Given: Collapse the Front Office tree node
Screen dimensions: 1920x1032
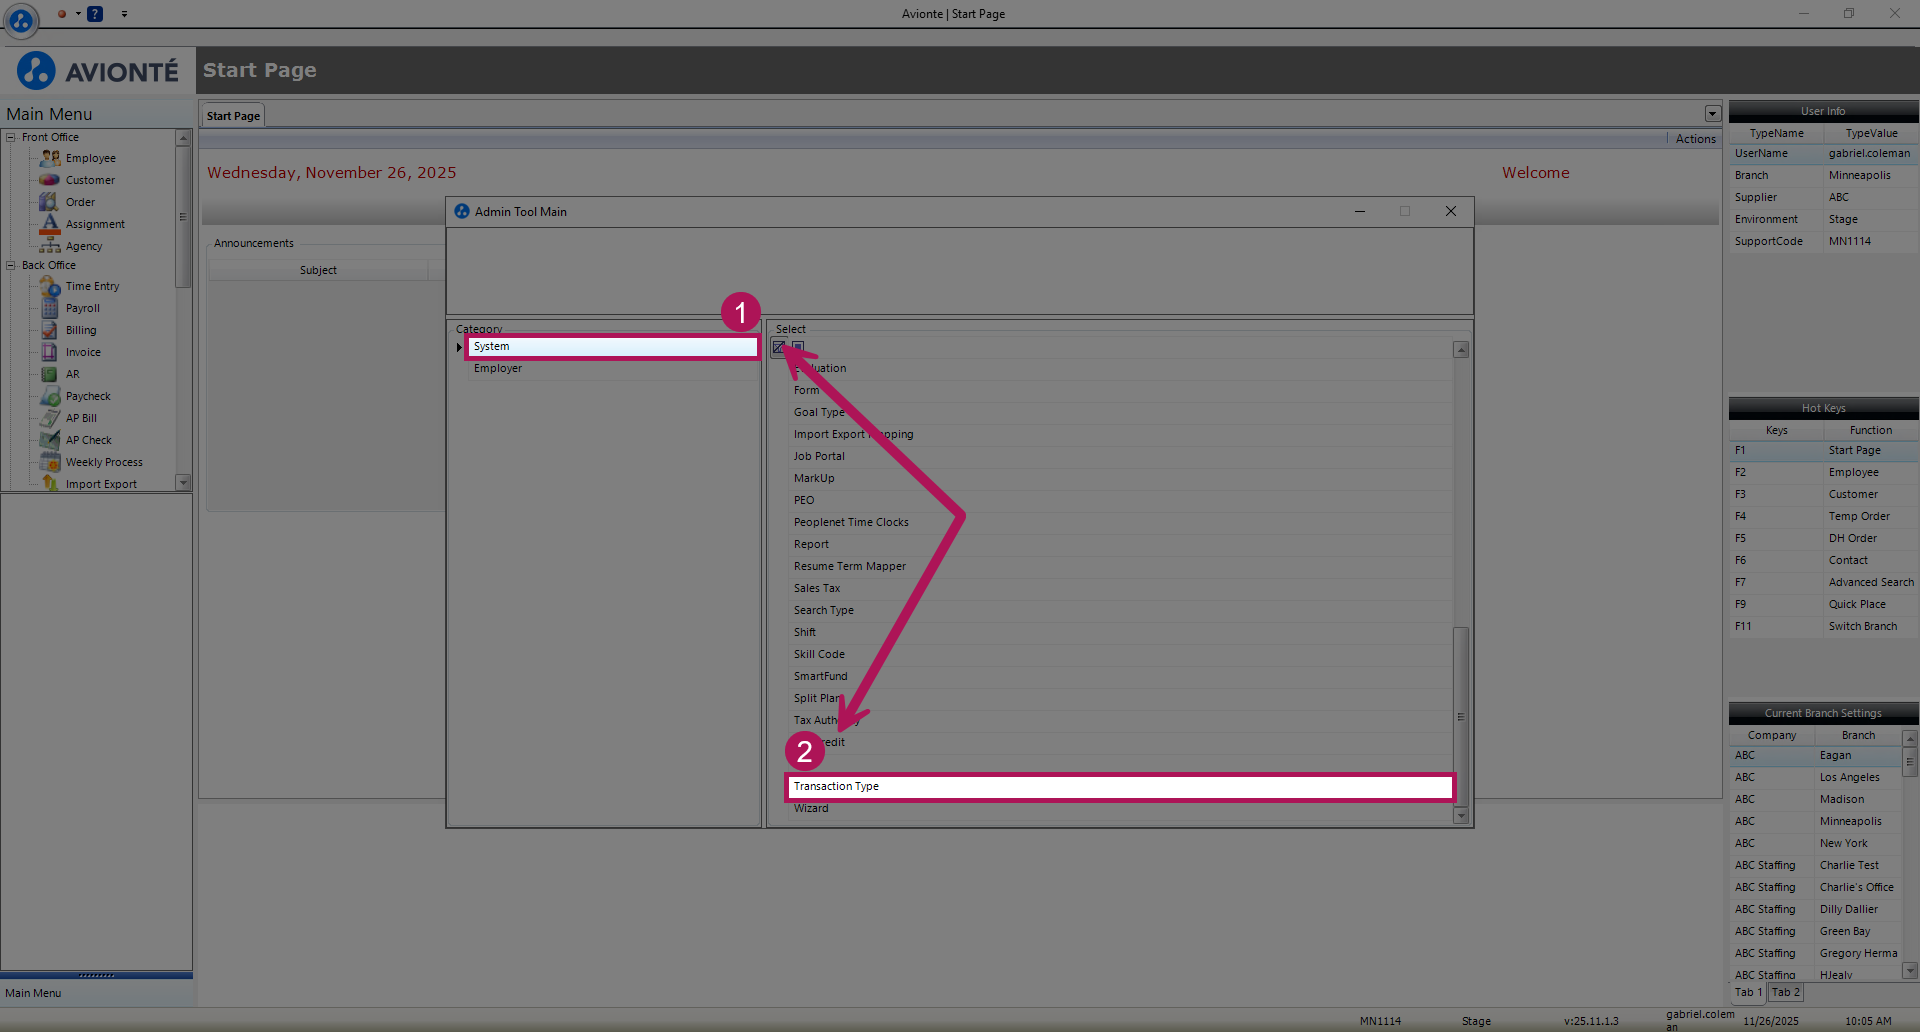Looking at the screenshot, I should 11,137.
